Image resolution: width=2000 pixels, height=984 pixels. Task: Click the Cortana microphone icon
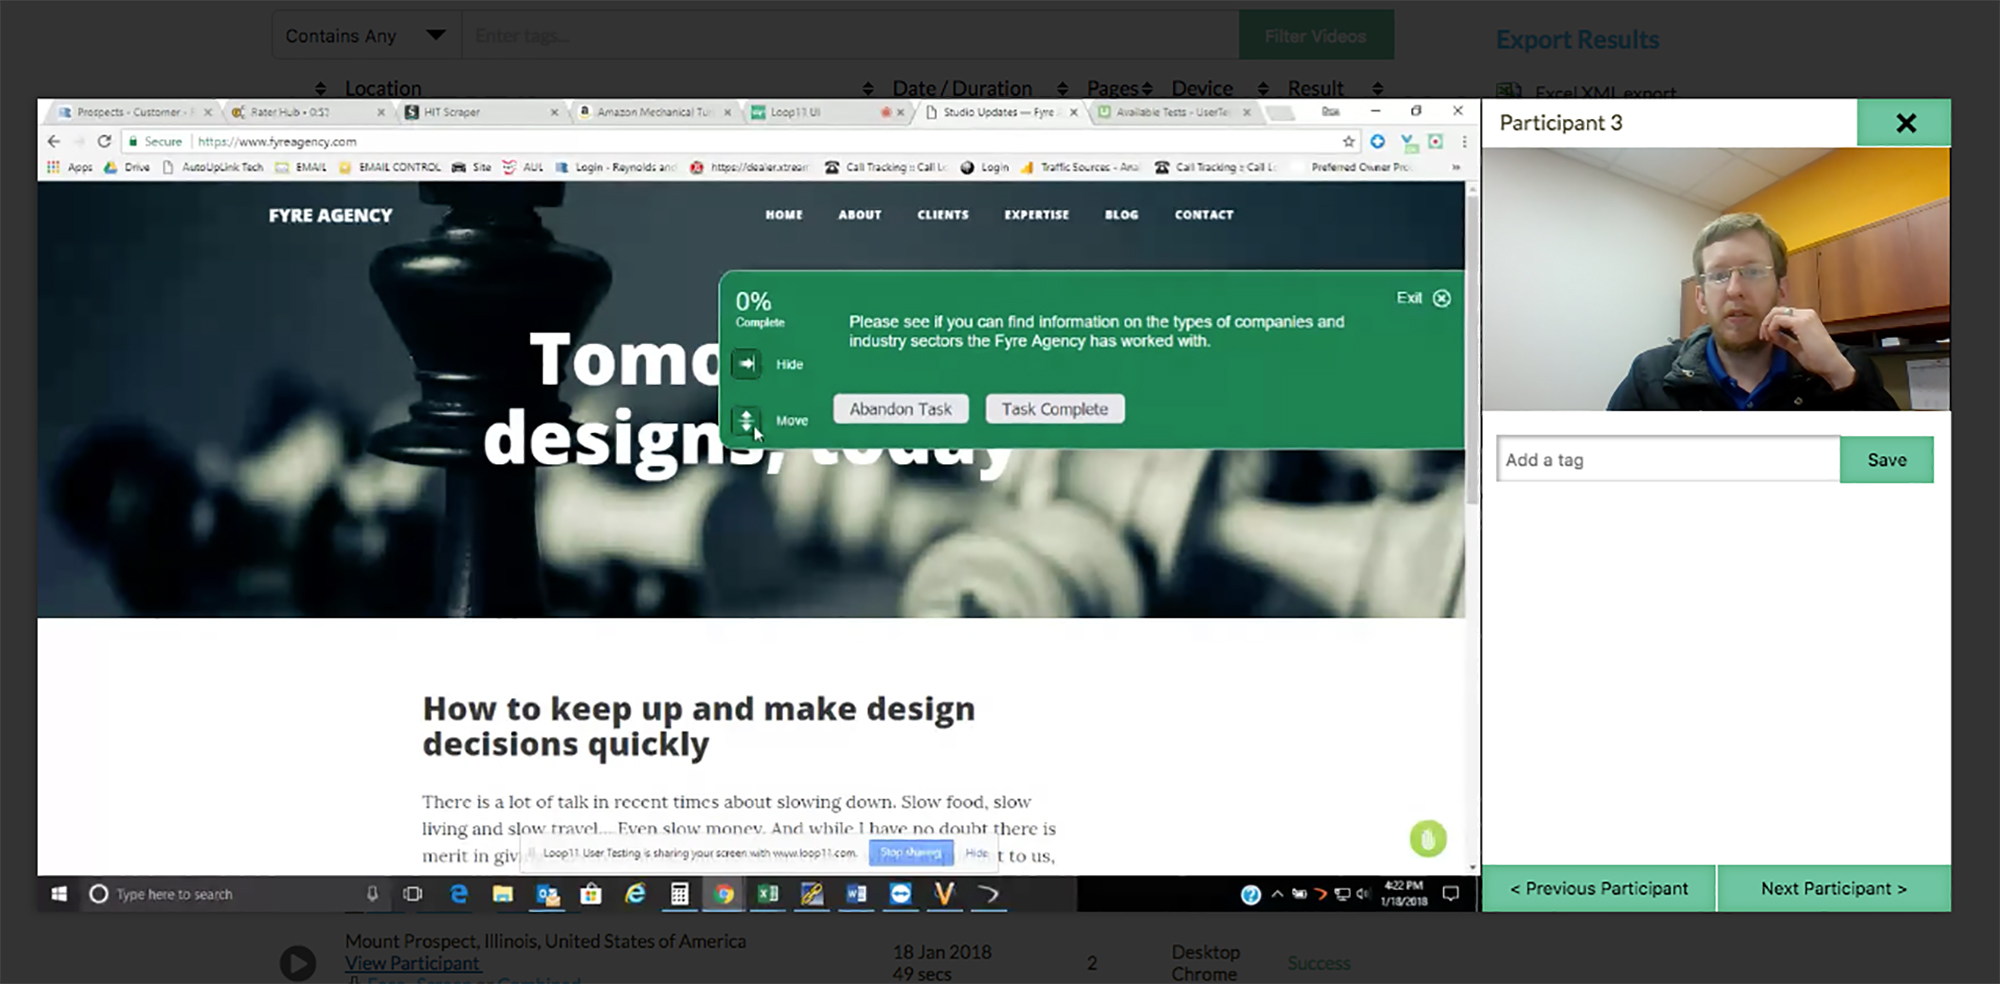coord(372,894)
